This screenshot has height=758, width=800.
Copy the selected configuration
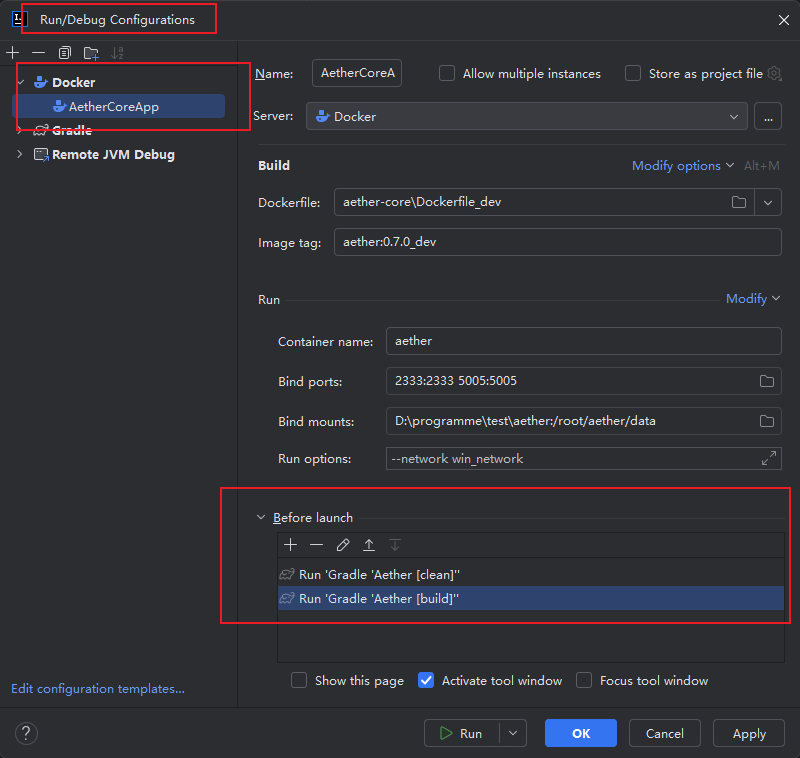[65, 53]
